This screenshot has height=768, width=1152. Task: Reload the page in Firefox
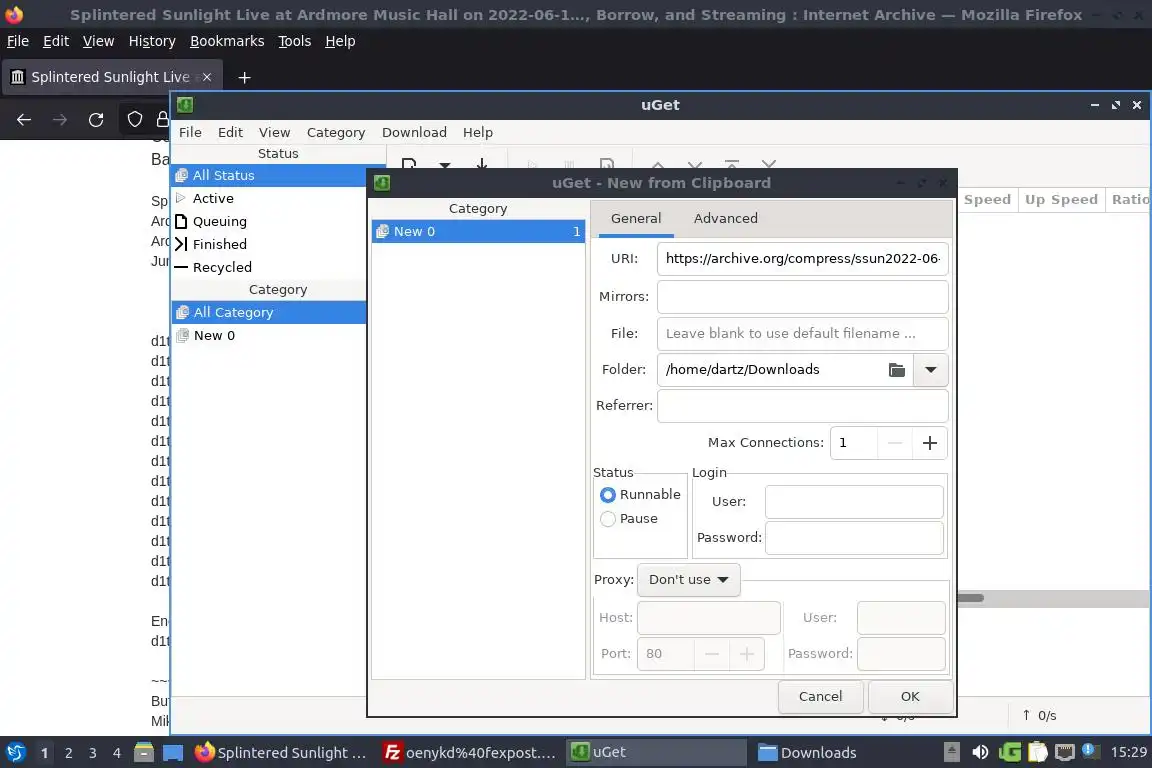pos(96,120)
